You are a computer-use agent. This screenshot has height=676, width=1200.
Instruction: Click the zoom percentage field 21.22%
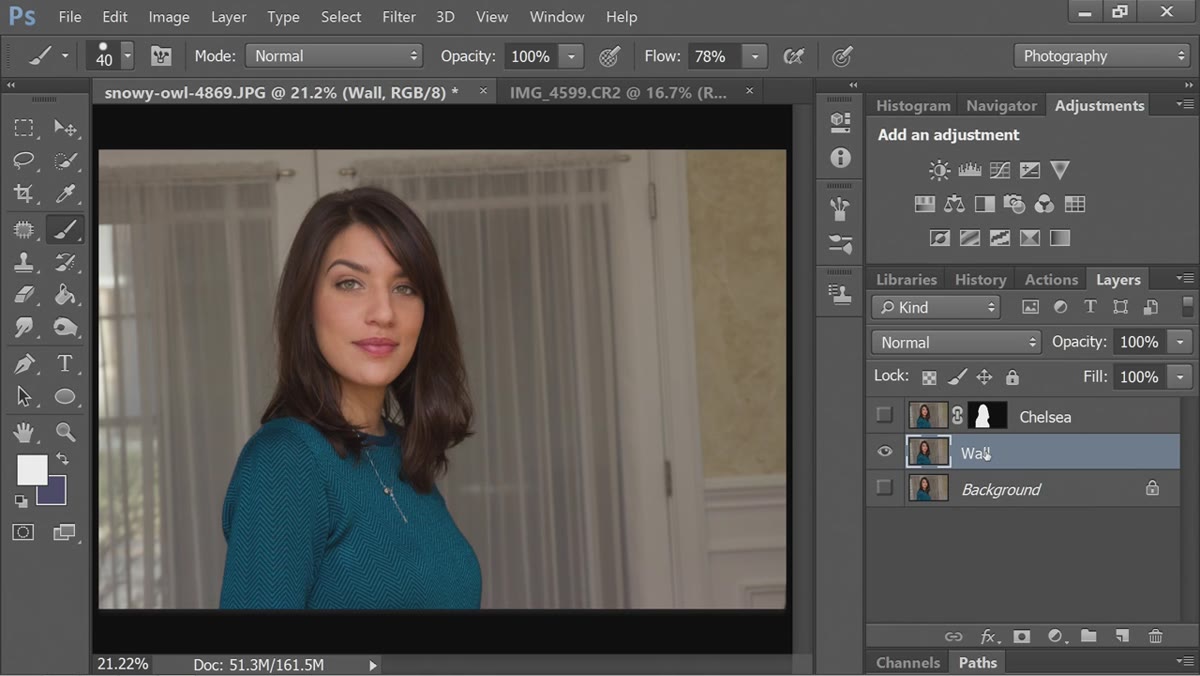pos(123,664)
